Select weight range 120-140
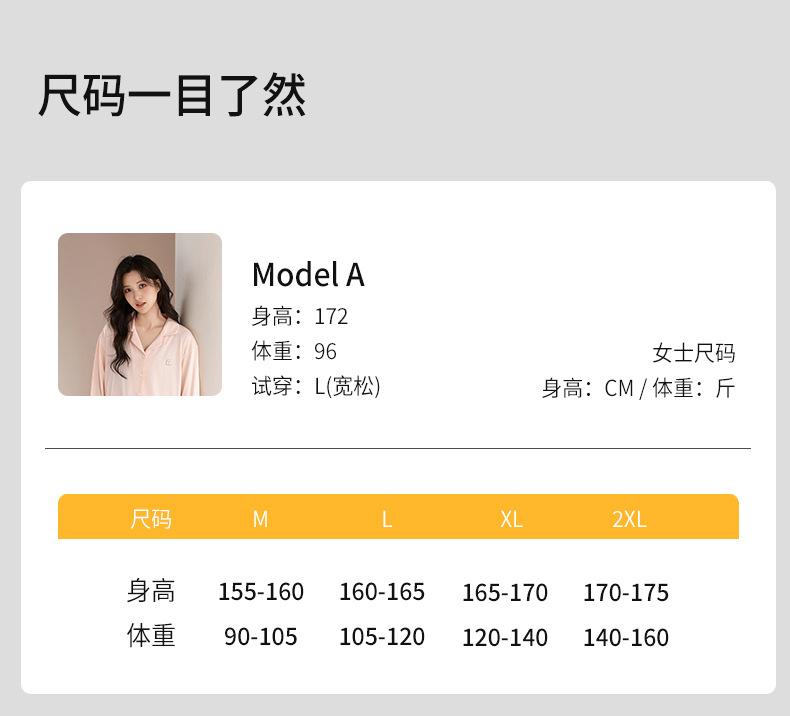This screenshot has width=790, height=716. point(505,638)
